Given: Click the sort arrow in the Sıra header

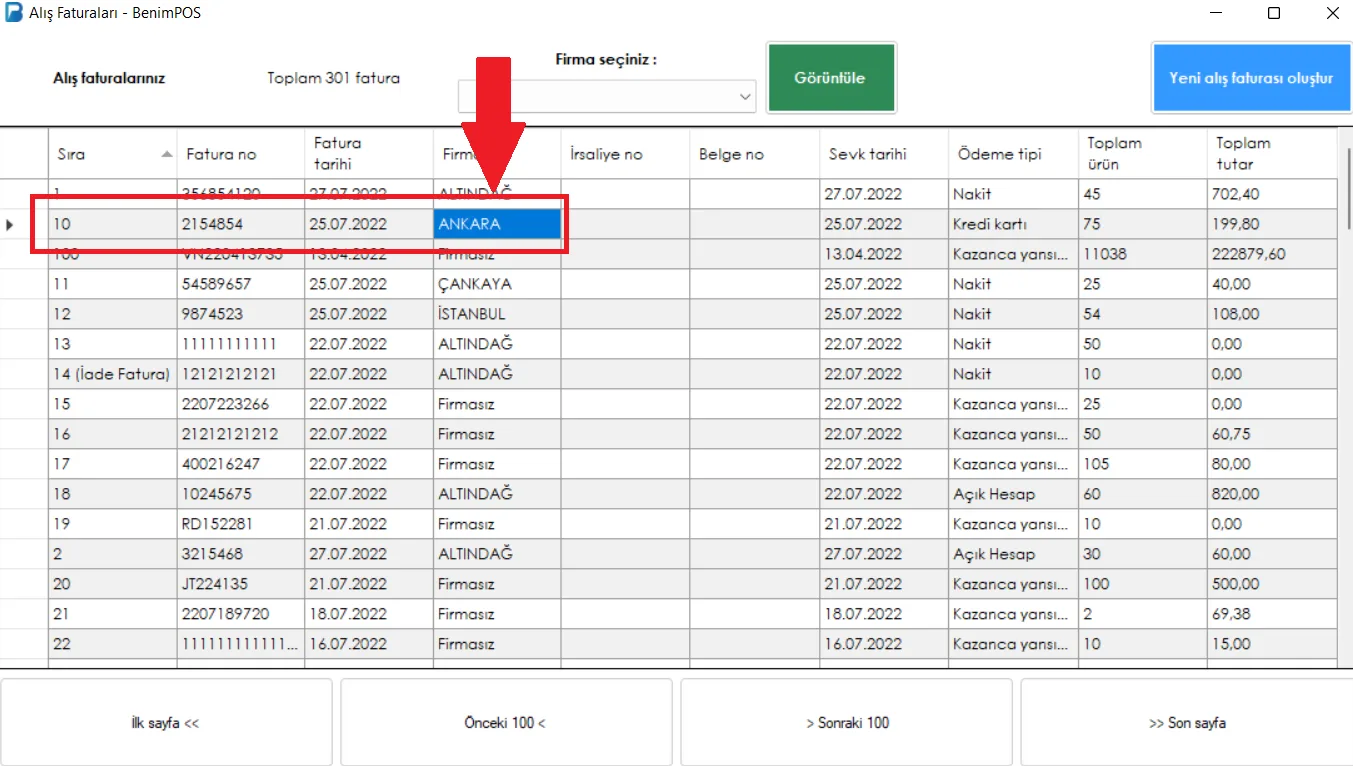Looking at the screenshot, I should click(x=166, y=154).
